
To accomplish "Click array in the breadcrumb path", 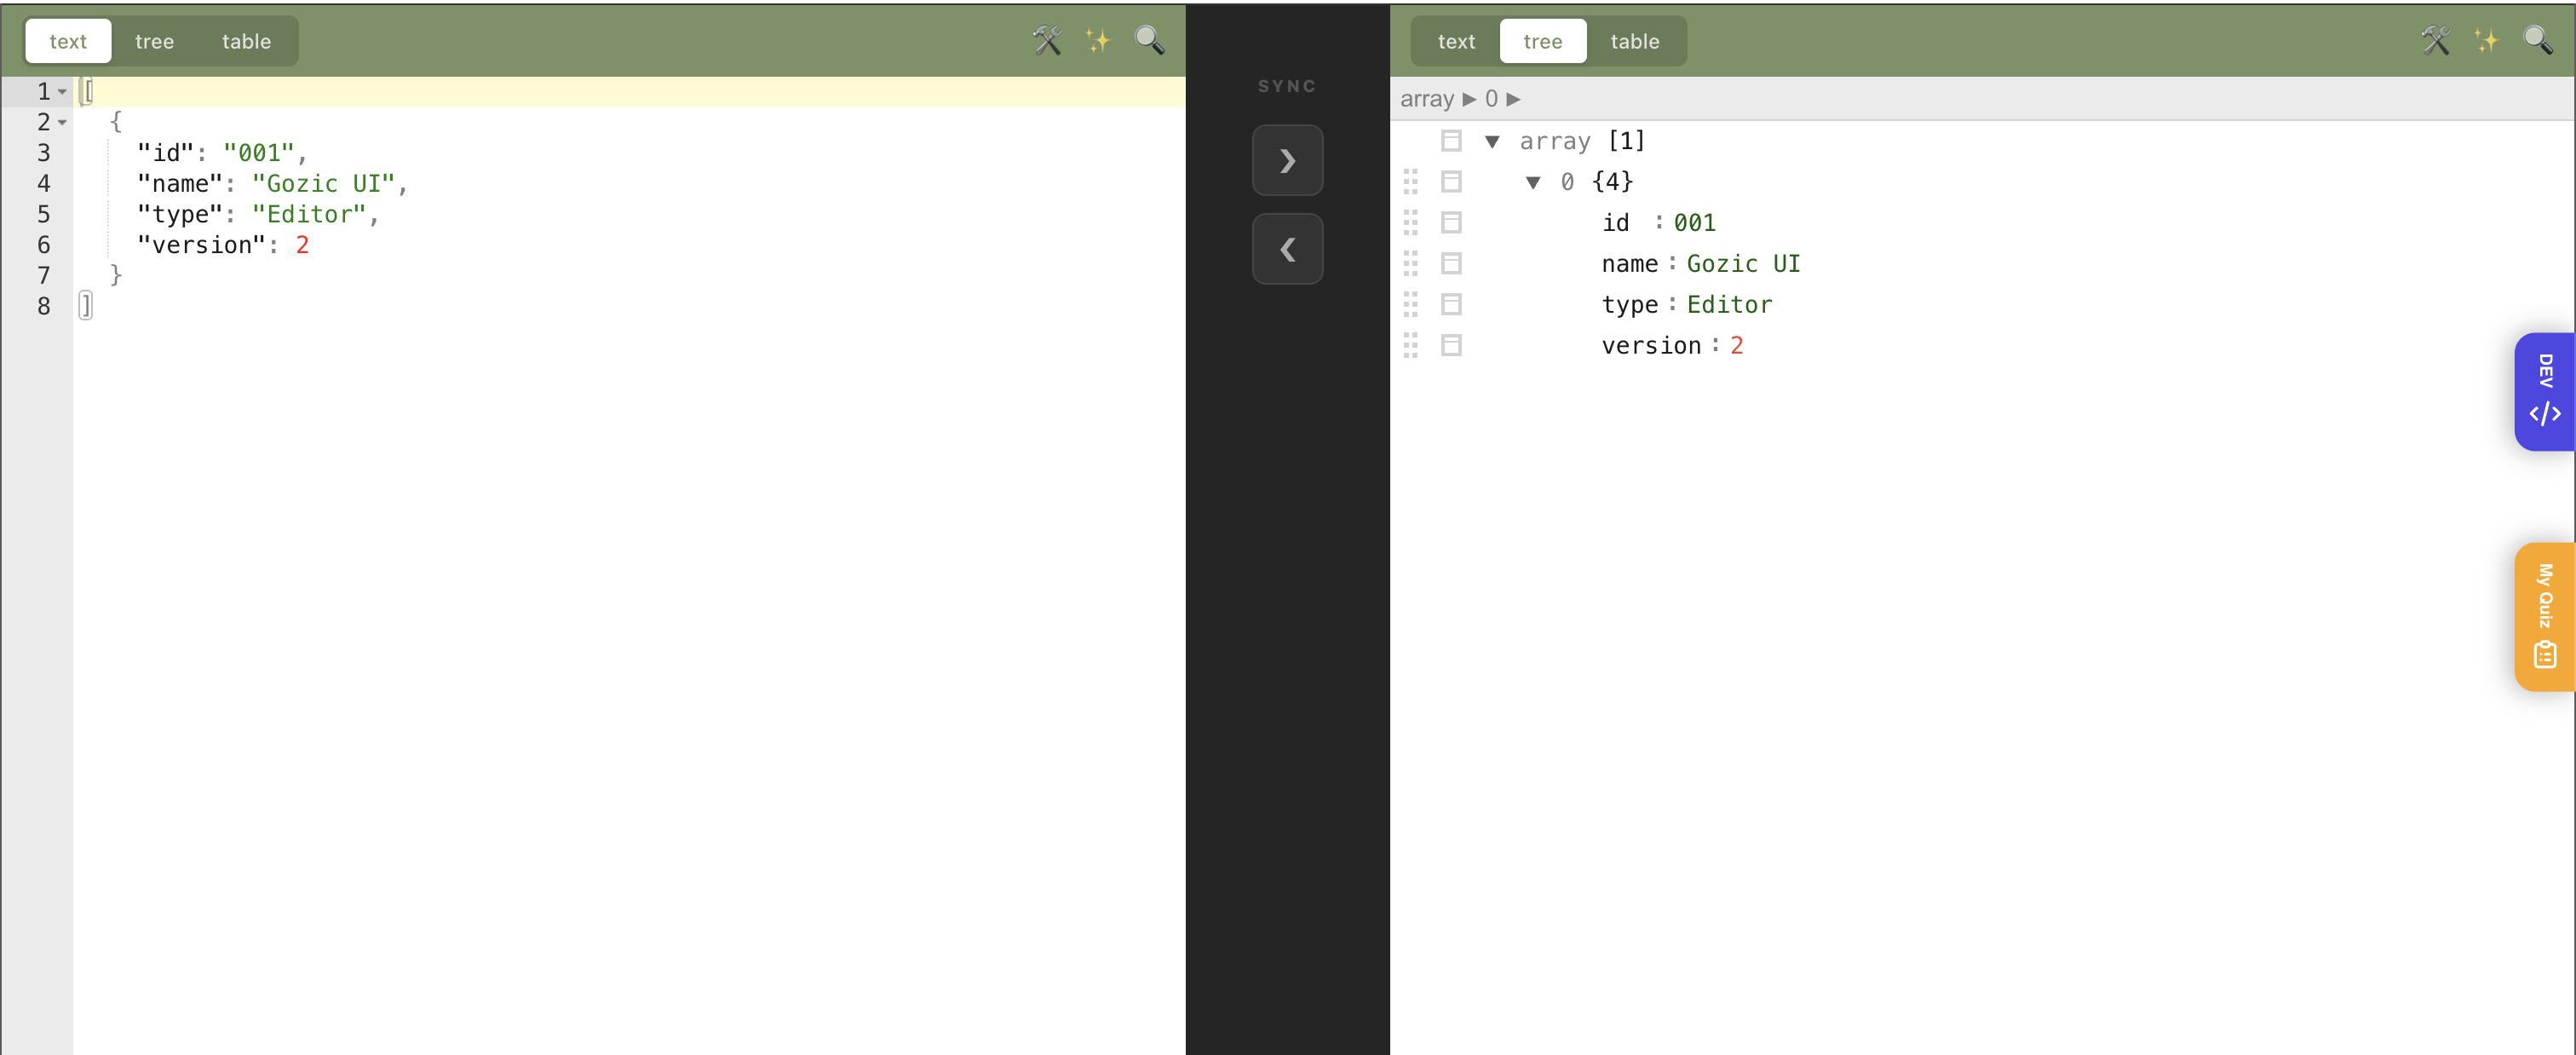I will point(1427,98).
